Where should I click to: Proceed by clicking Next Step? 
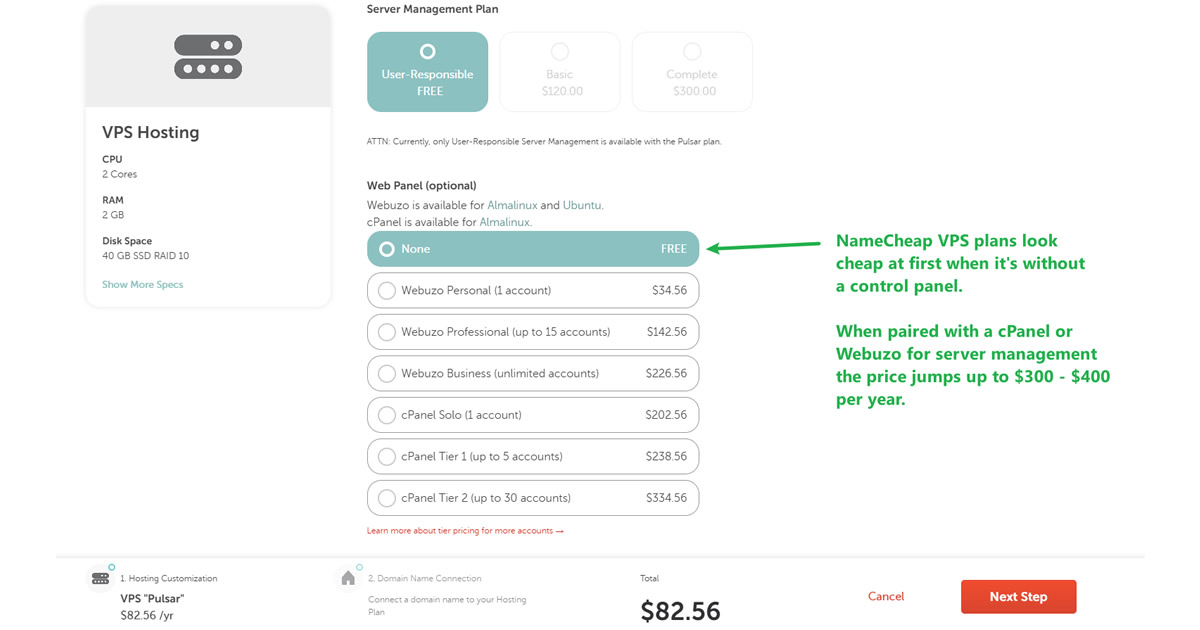(x=1018, y=596)
